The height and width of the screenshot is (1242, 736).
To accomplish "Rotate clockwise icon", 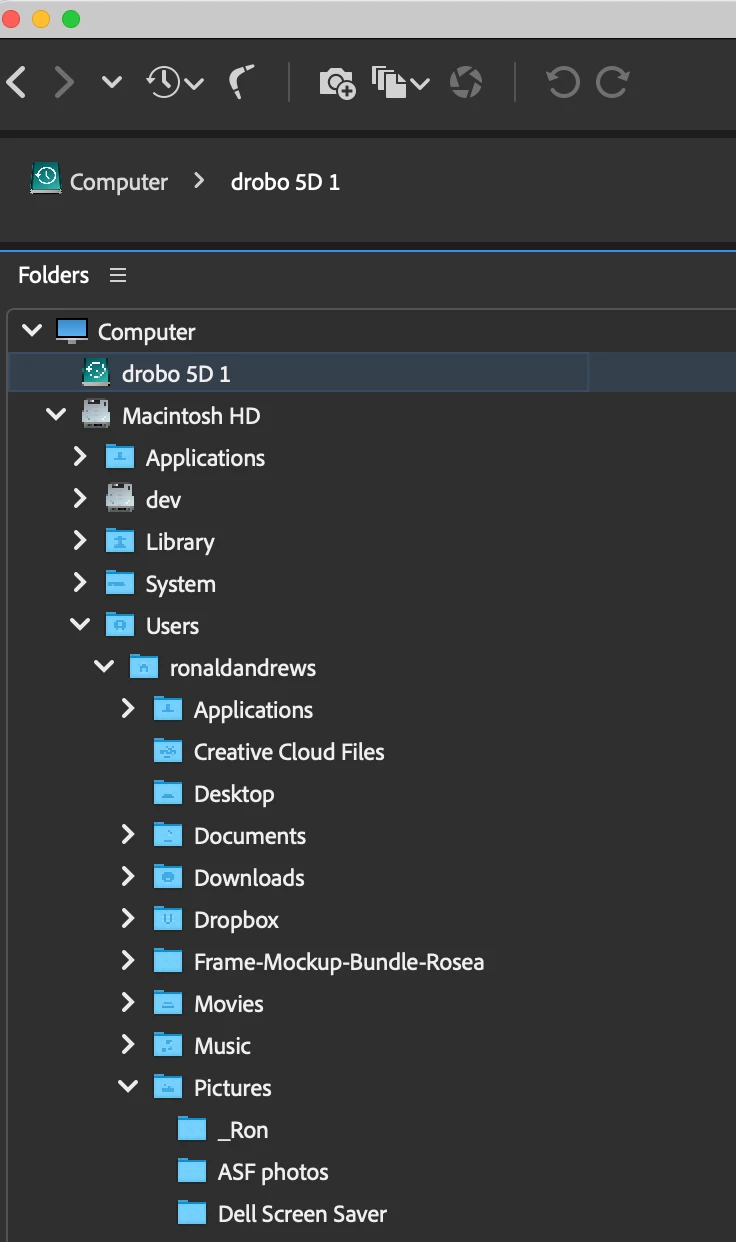I will (612, 82).
